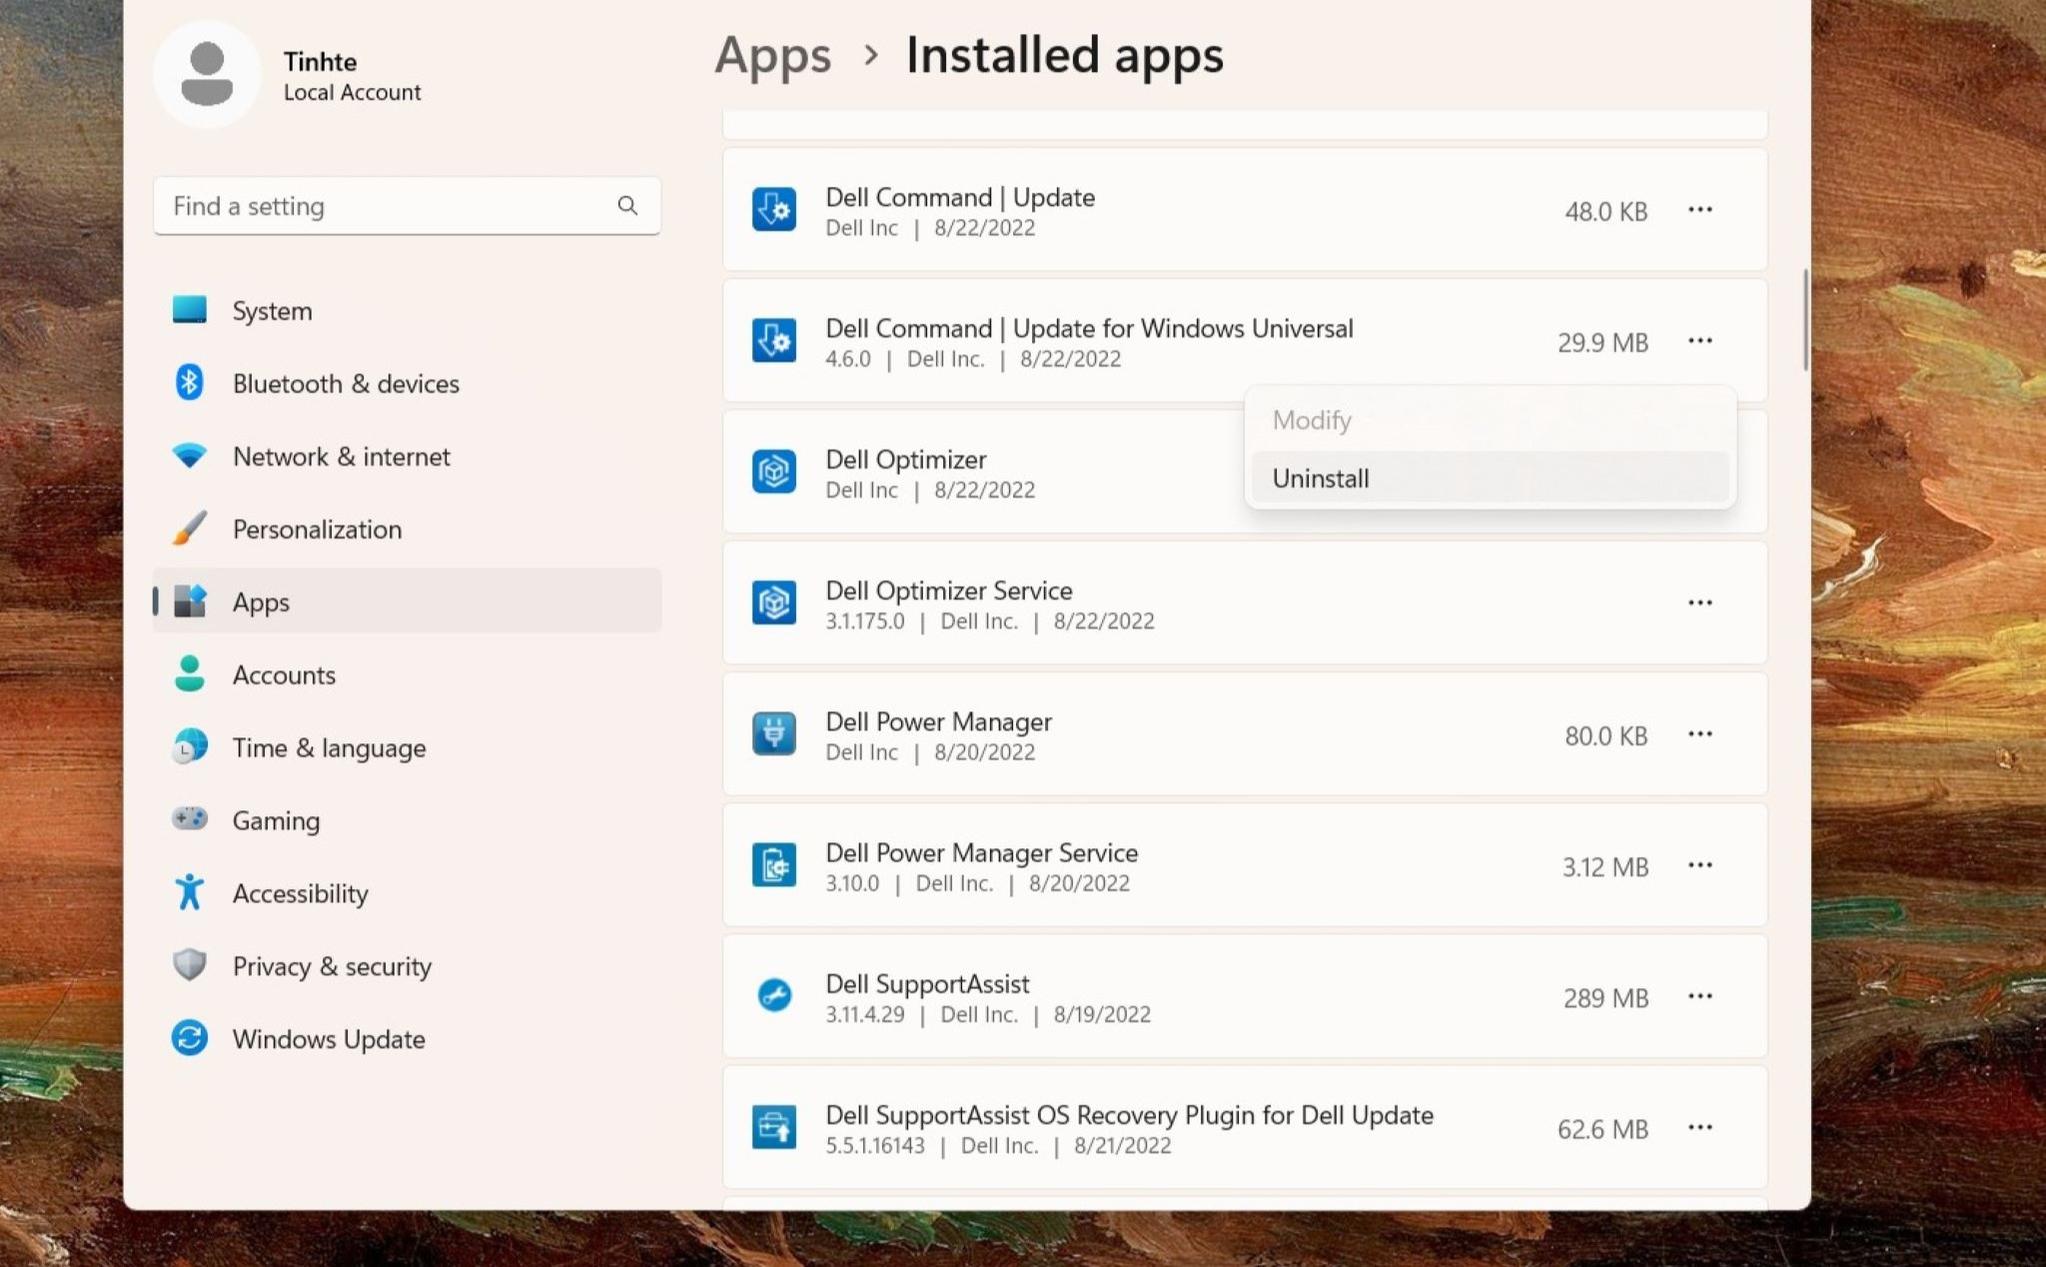
Task: Open Network & internet settings
Action: coord(340,456)
